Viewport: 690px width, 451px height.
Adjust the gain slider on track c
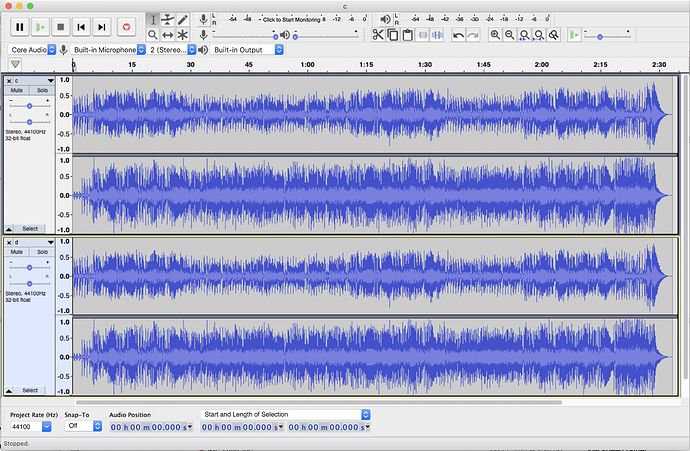29,106
